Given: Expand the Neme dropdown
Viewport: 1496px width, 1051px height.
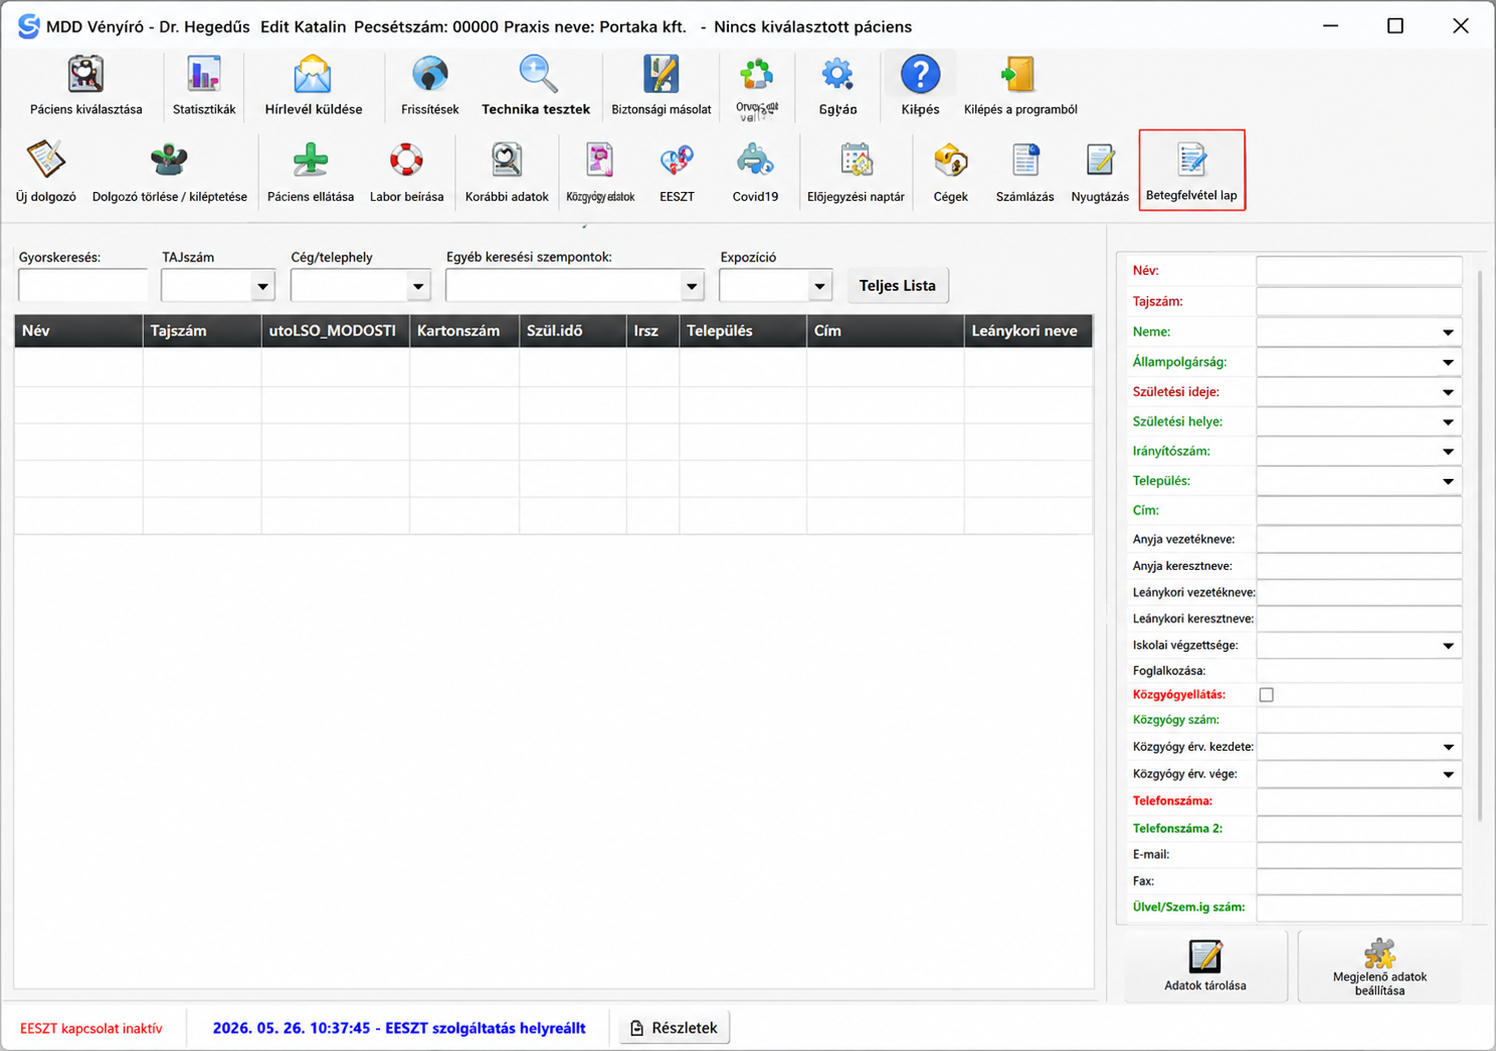Looking at the screenshot, I should click(x=1448, y=332).
